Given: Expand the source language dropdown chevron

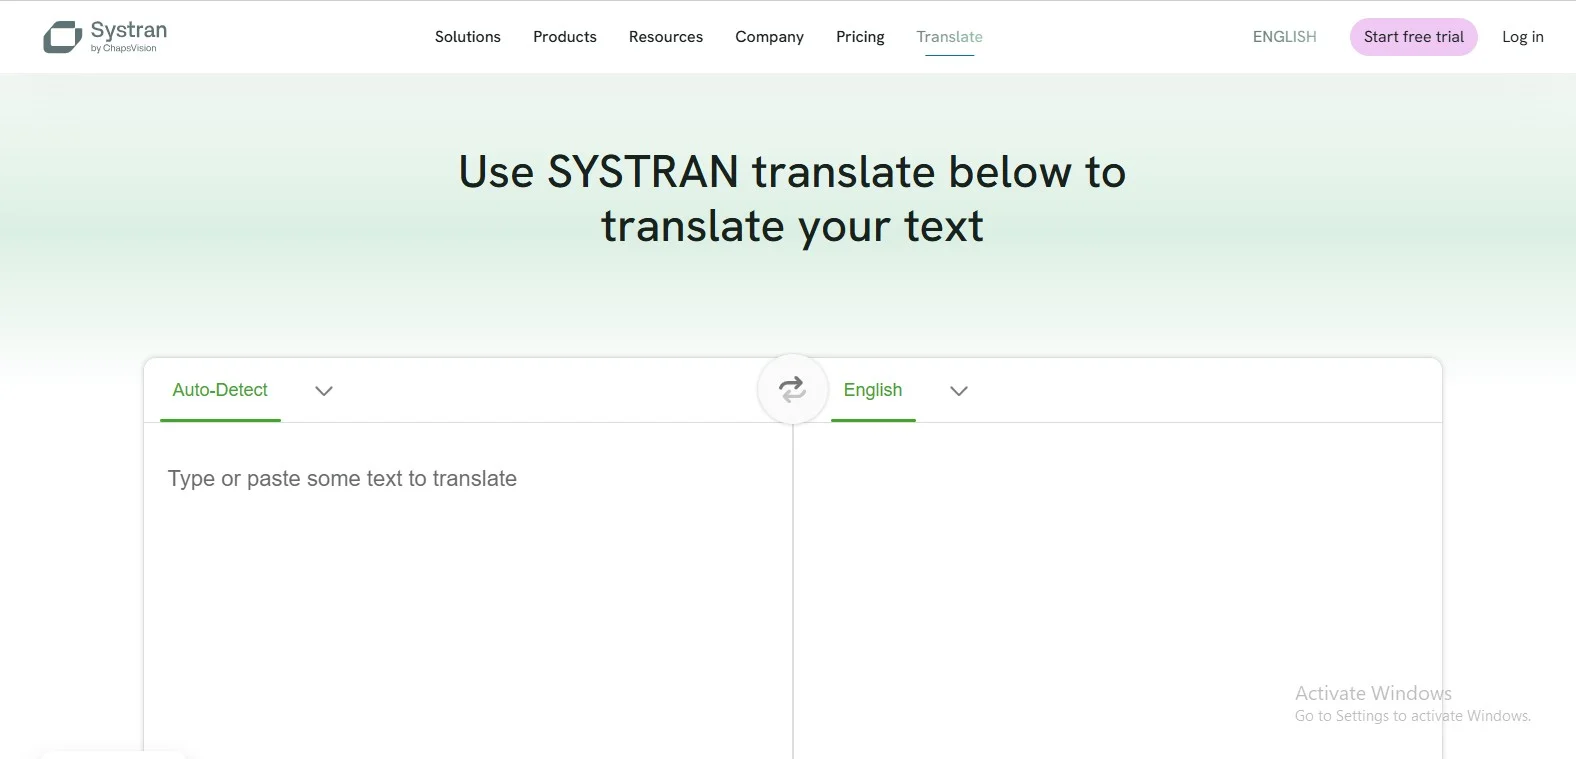Looking at the screenshot, I should [323, 391].
